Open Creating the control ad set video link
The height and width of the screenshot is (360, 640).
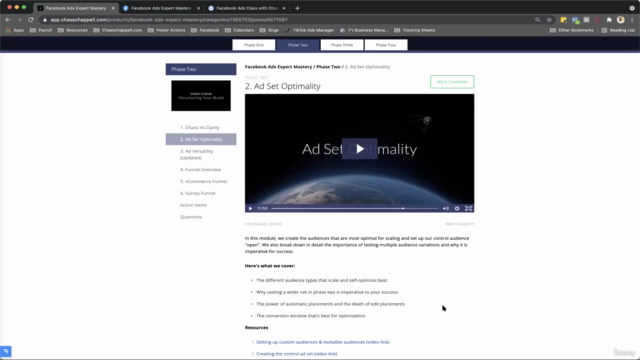296,354
